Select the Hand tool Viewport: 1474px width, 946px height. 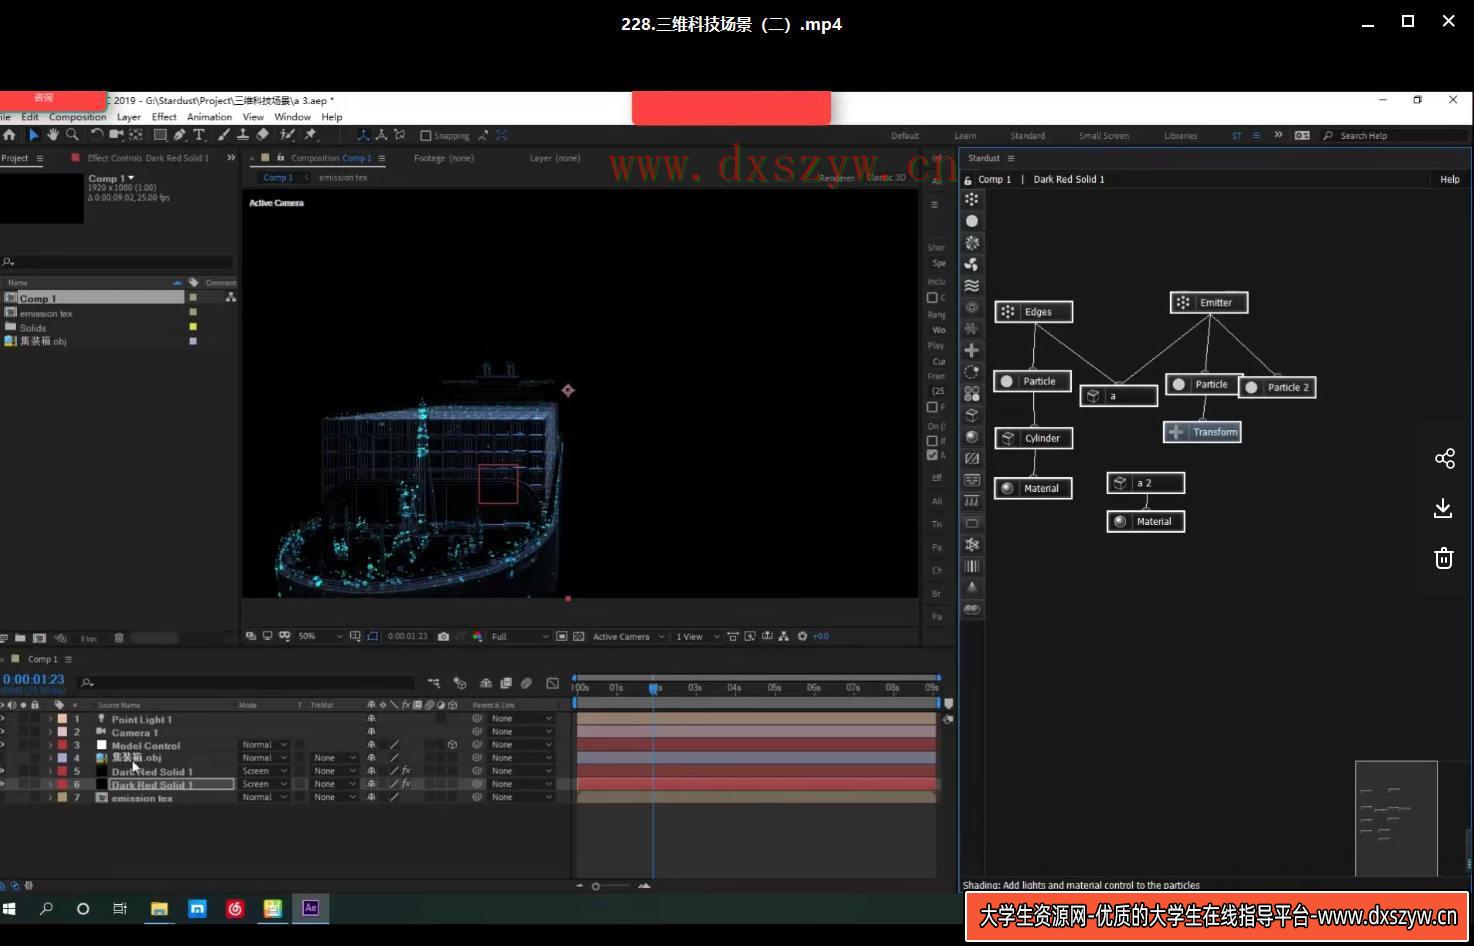click(52, 135)
